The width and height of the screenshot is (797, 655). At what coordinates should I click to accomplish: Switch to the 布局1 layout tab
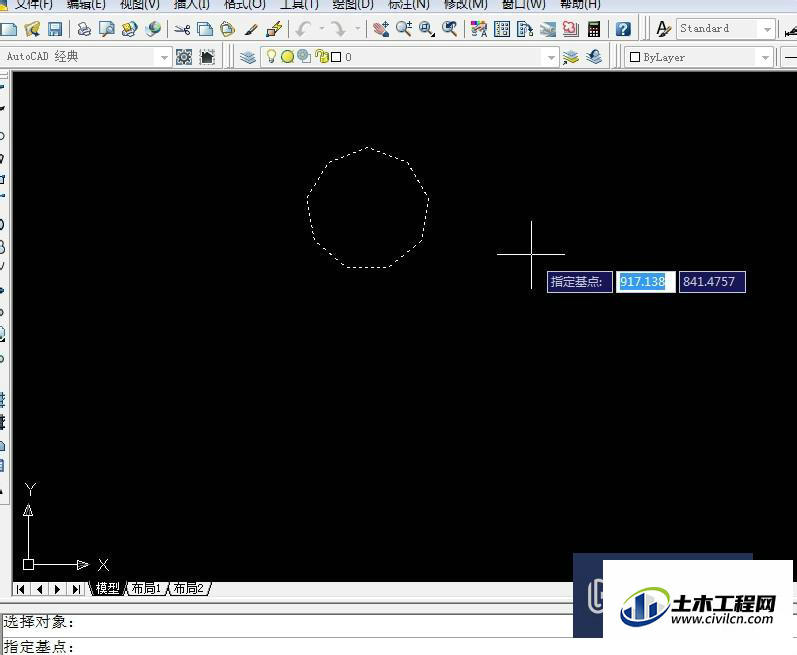click(146, 588)
